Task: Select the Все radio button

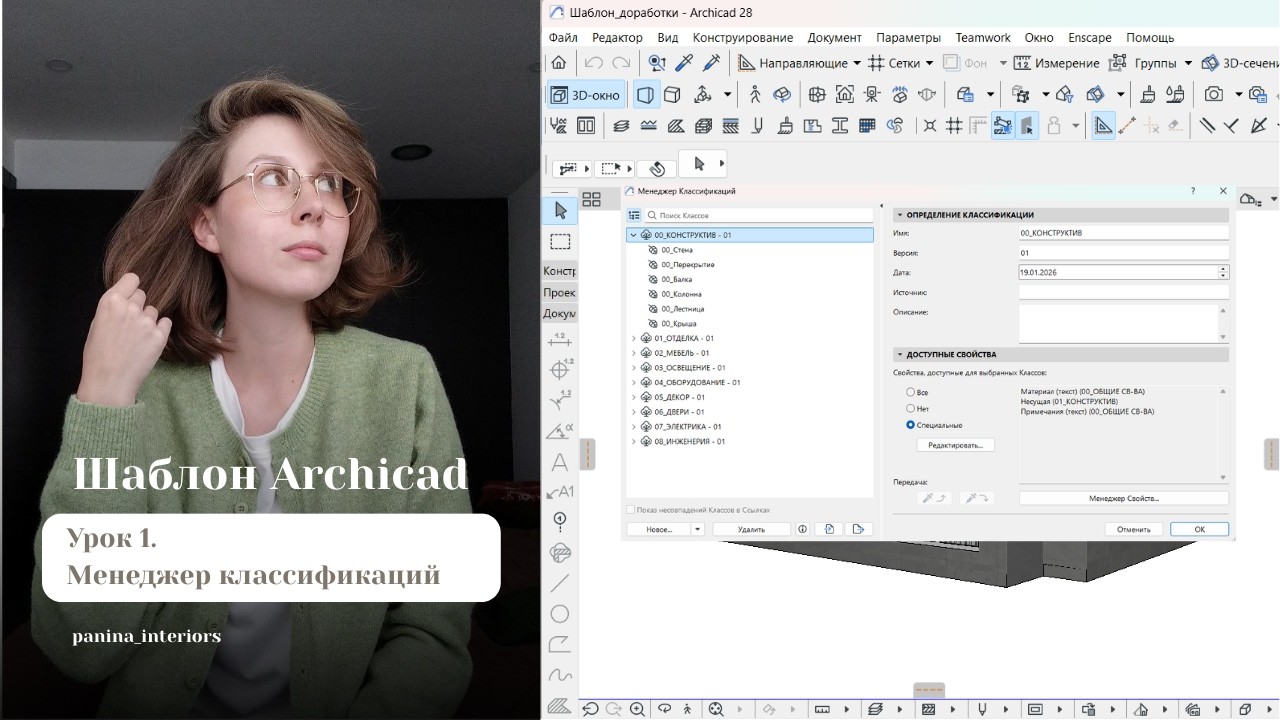Action: (x=911, y=392)
